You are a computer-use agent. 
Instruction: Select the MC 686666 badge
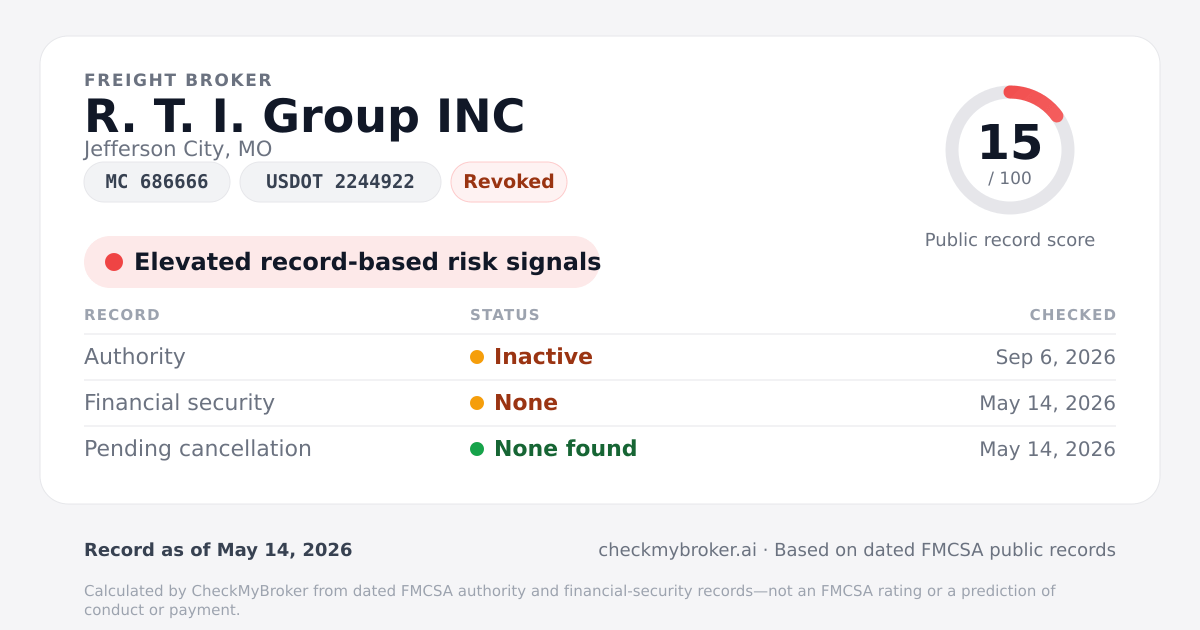pos(157,182)
